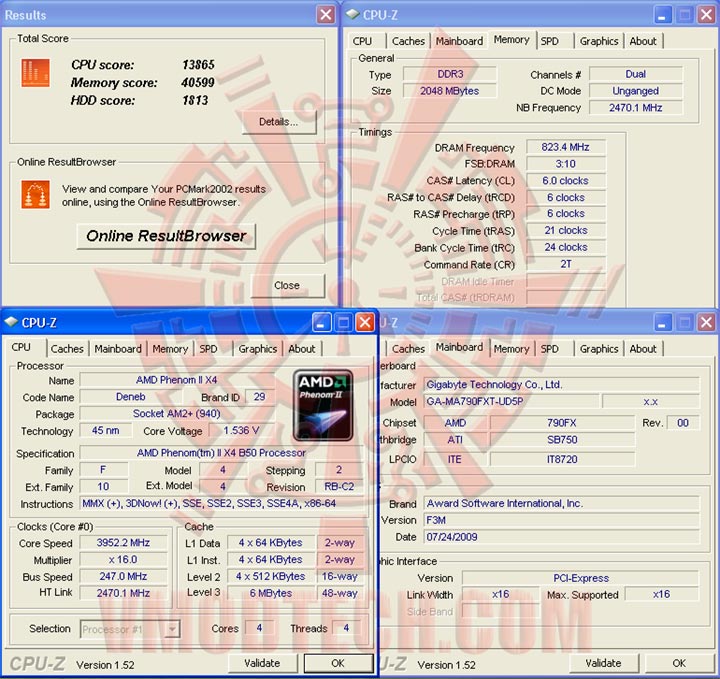Switch to Memory tab in Mainboard window
Viewport: 720px width, 679px height.
pyautogui.click(x=512, y=349)
